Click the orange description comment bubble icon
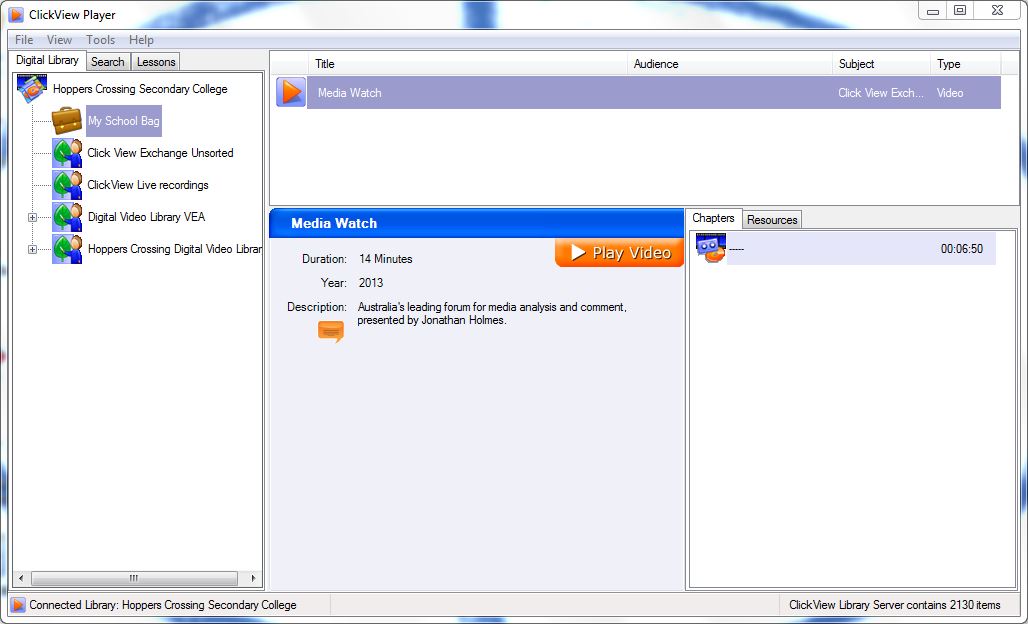Image resolution: width=1028 pixels, height=624 pixels. pyautogui.click(x=330, y=331)
